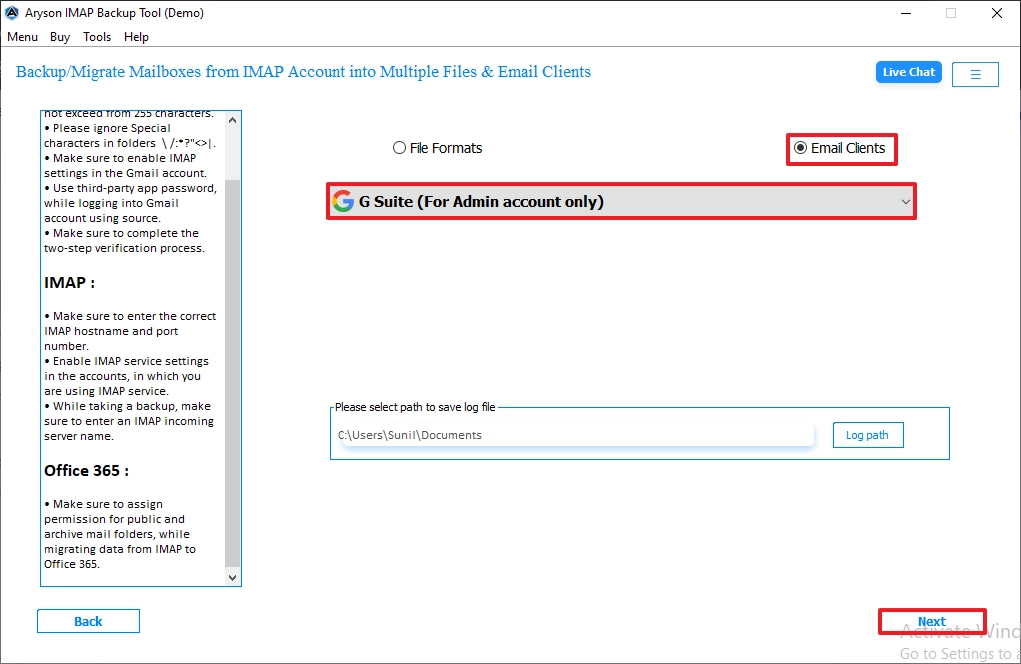
Task: Click the 'two-step verification process' note
Action: pos(124,241)
